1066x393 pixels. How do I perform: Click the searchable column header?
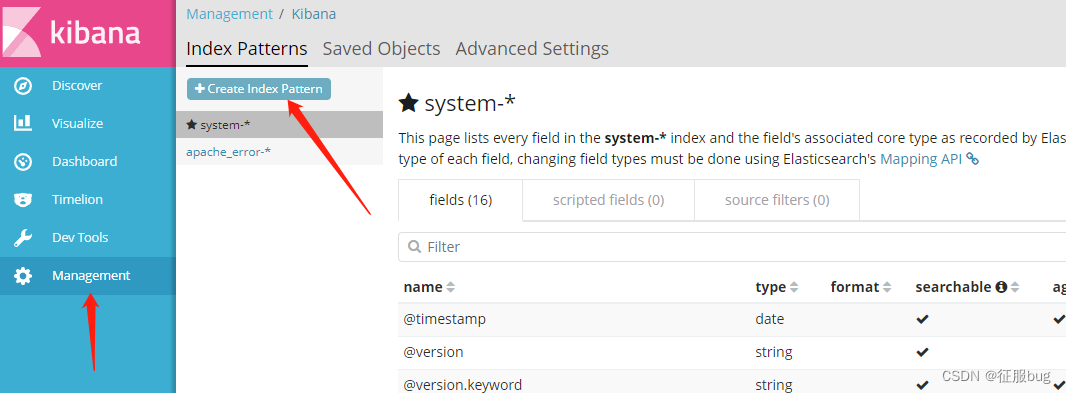coord(953,287)
